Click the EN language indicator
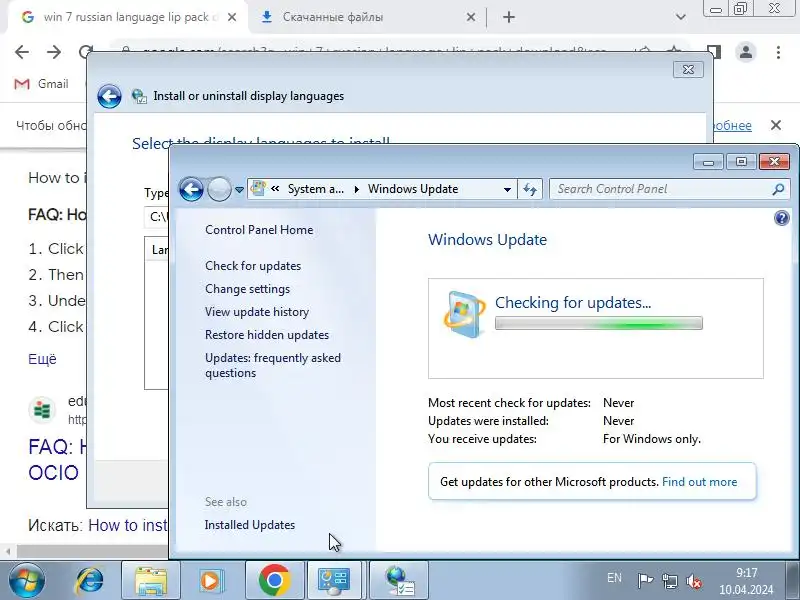Viewport: 800px width, 600px height. [x=614, y=578]
